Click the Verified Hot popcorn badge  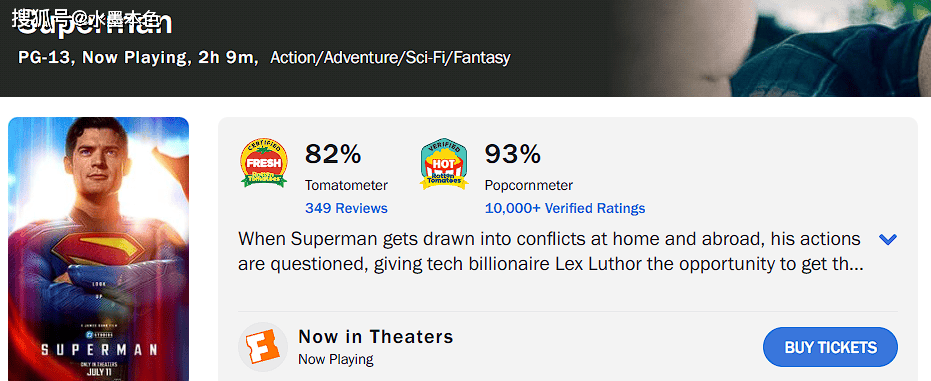coord(444,164)
